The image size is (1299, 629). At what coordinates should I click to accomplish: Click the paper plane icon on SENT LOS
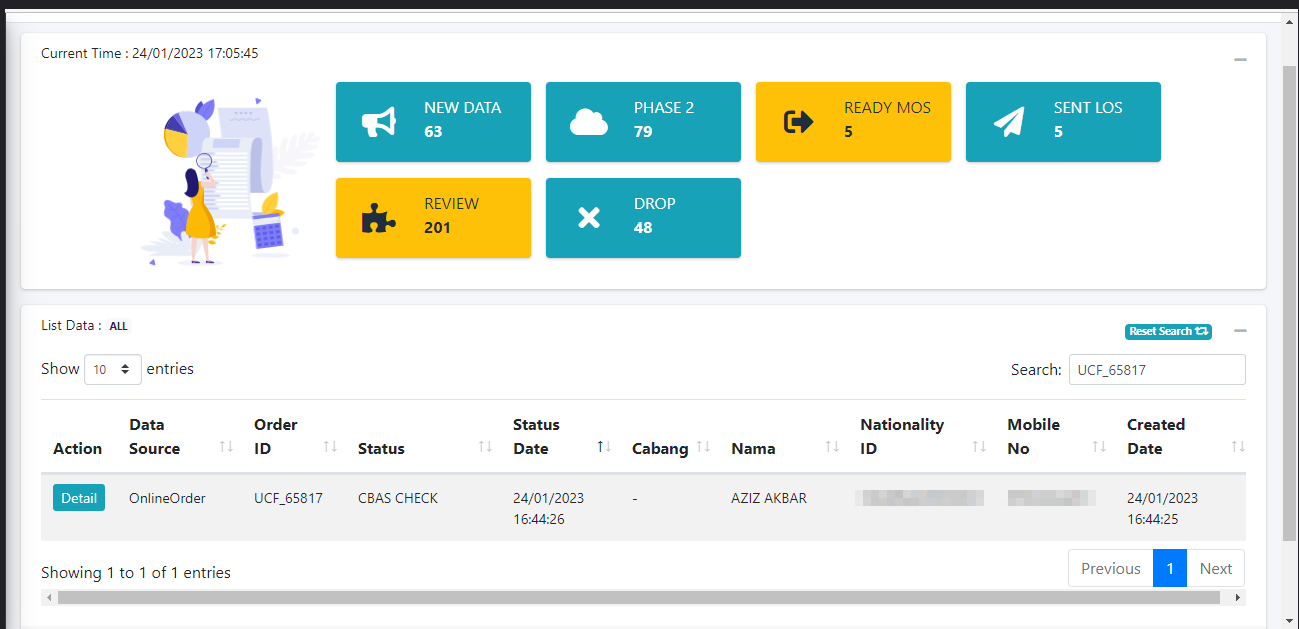1009,122
